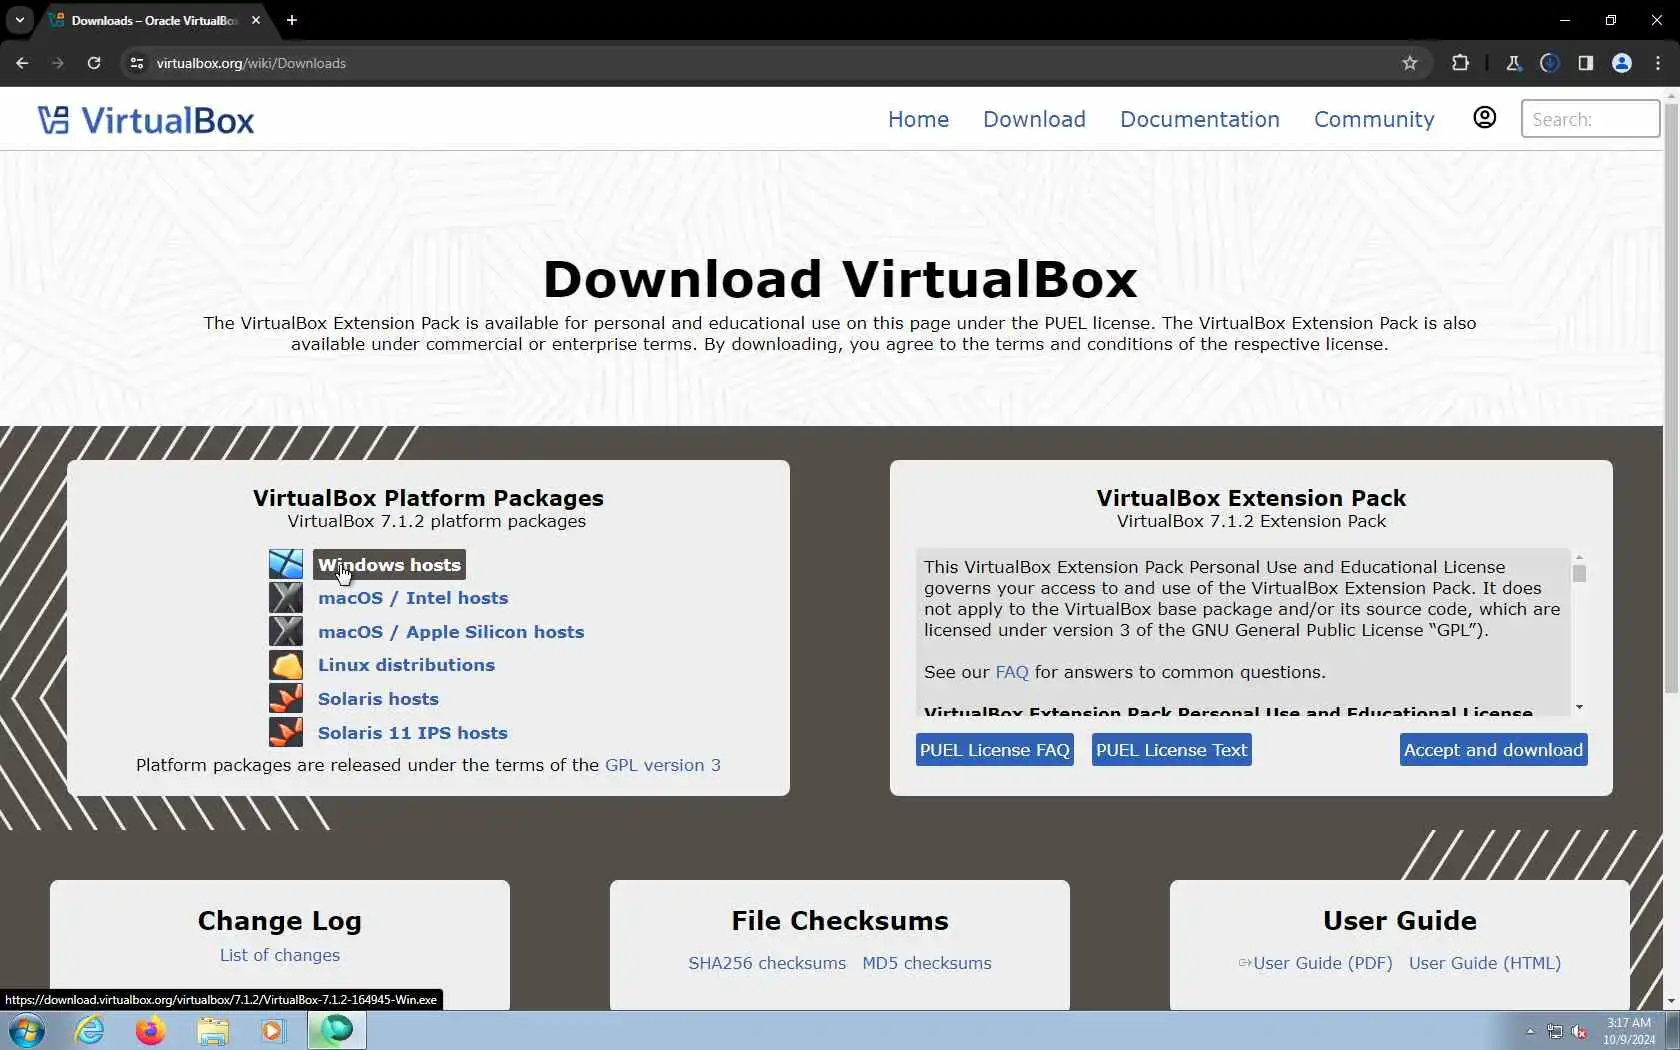The height and width of the screenshot is (1050, 1680).
Task: Select the Downloads – Oracle VirtualBox tab
Action: (155, 20)
